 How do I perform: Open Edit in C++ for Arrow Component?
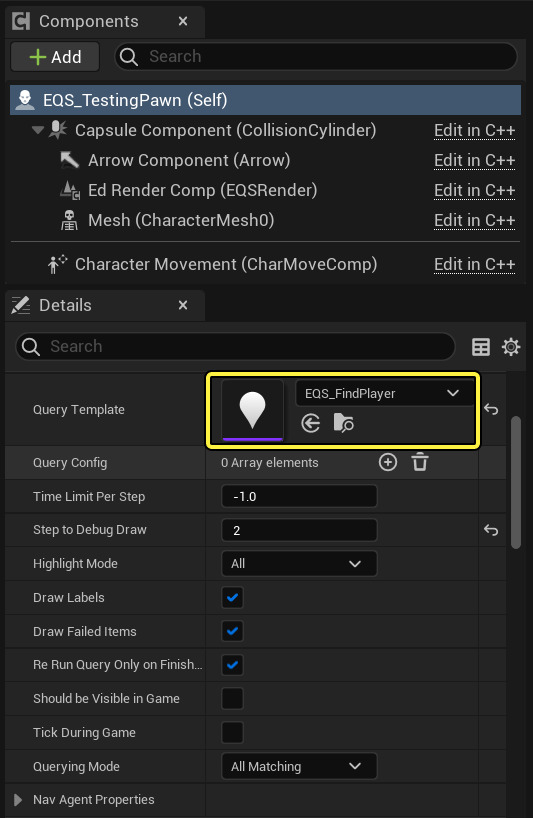[475, 160]
